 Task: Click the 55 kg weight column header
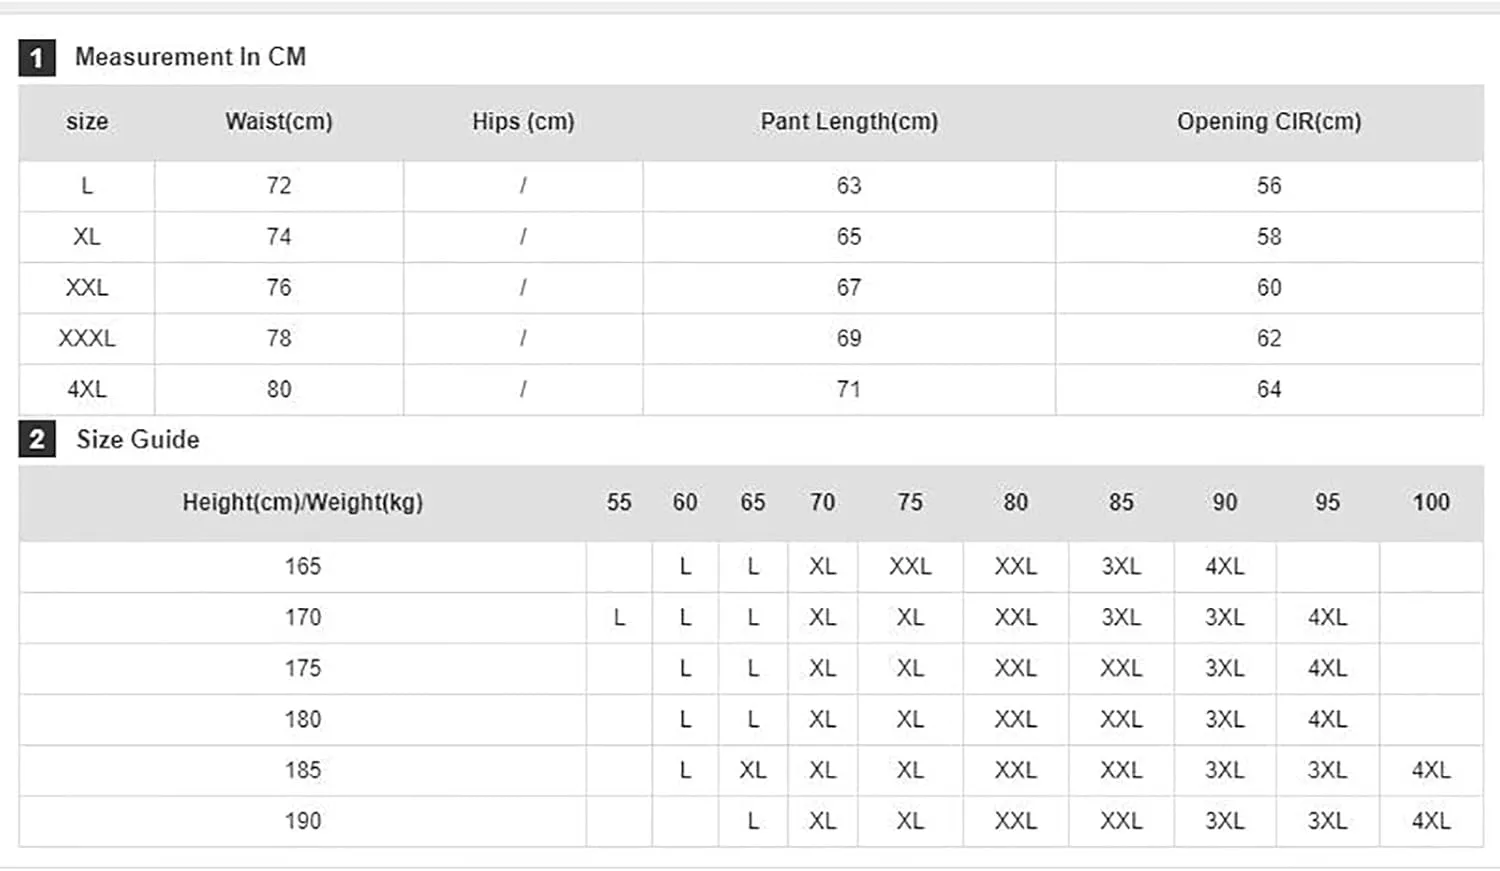(x=619, y=503)
